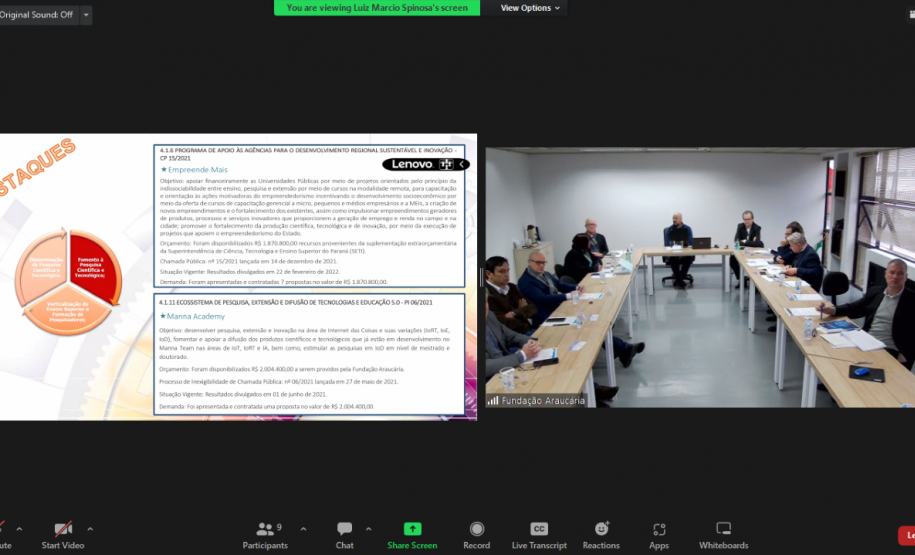Open the Reactions menu
The height and width of the screenshot is (555, 915).
601,535
